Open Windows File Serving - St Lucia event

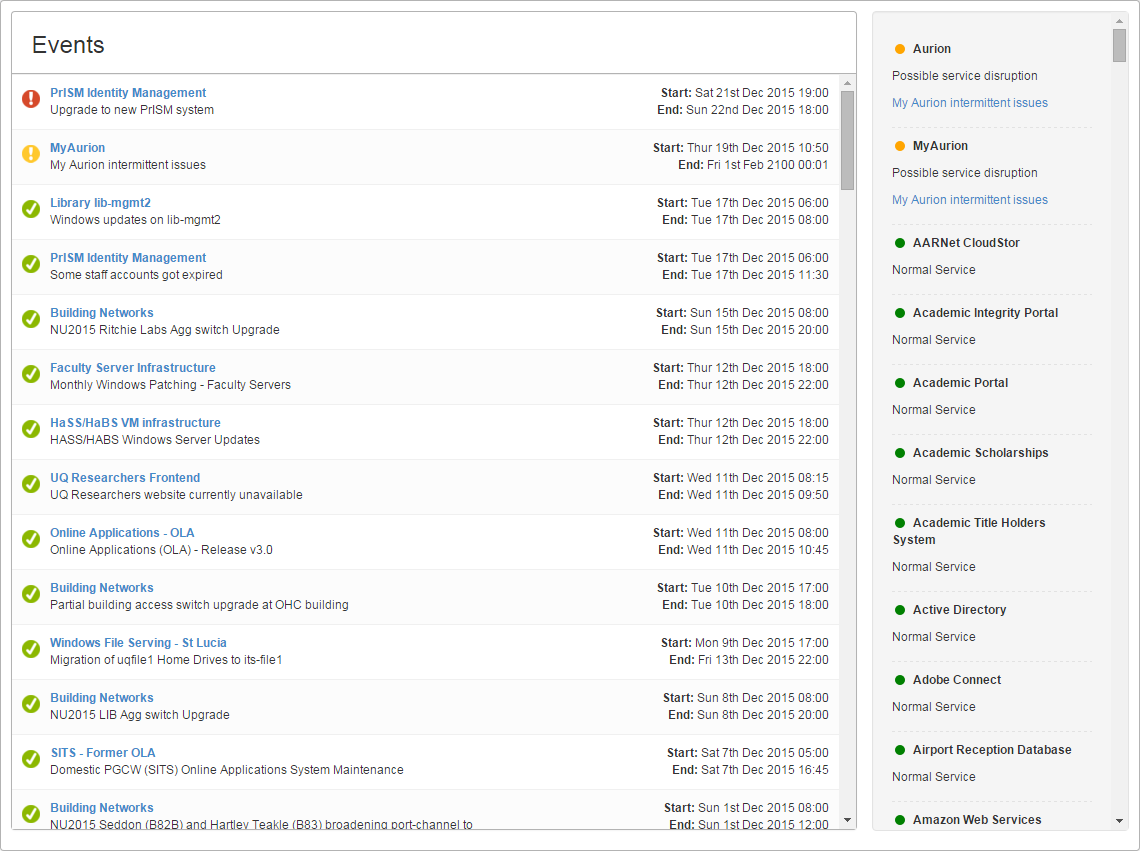click(138, 643)
